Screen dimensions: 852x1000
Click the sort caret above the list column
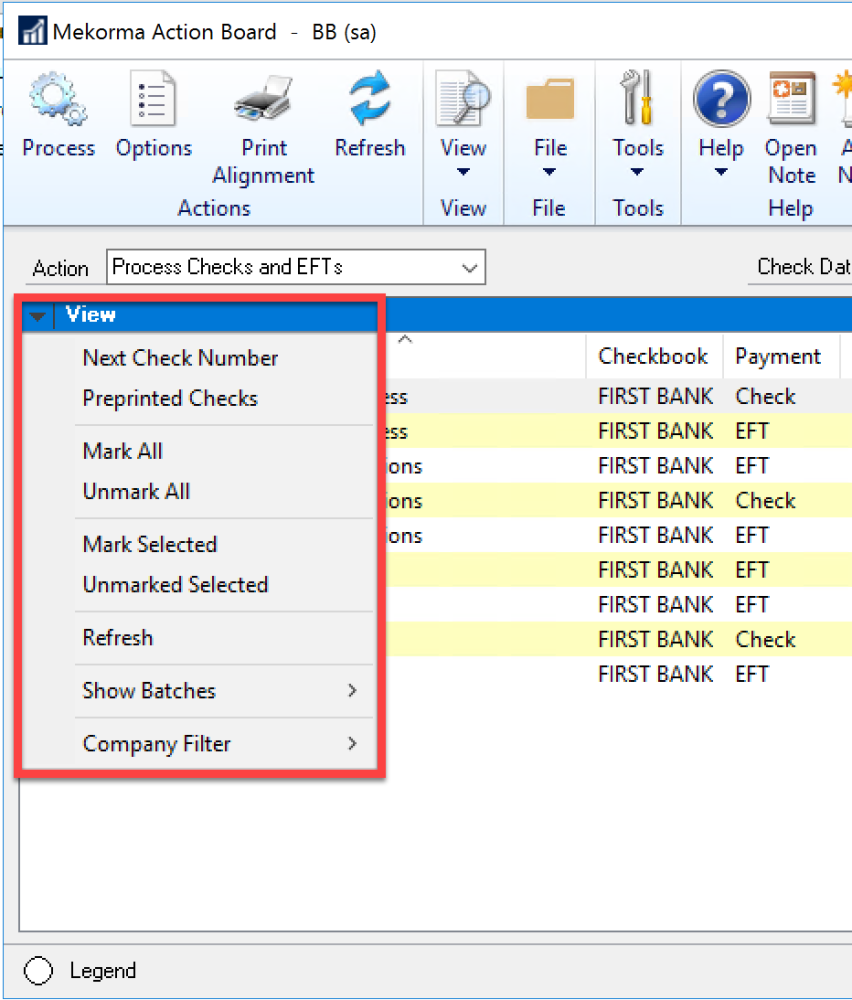pyautogui.click(x=405, y=339)
